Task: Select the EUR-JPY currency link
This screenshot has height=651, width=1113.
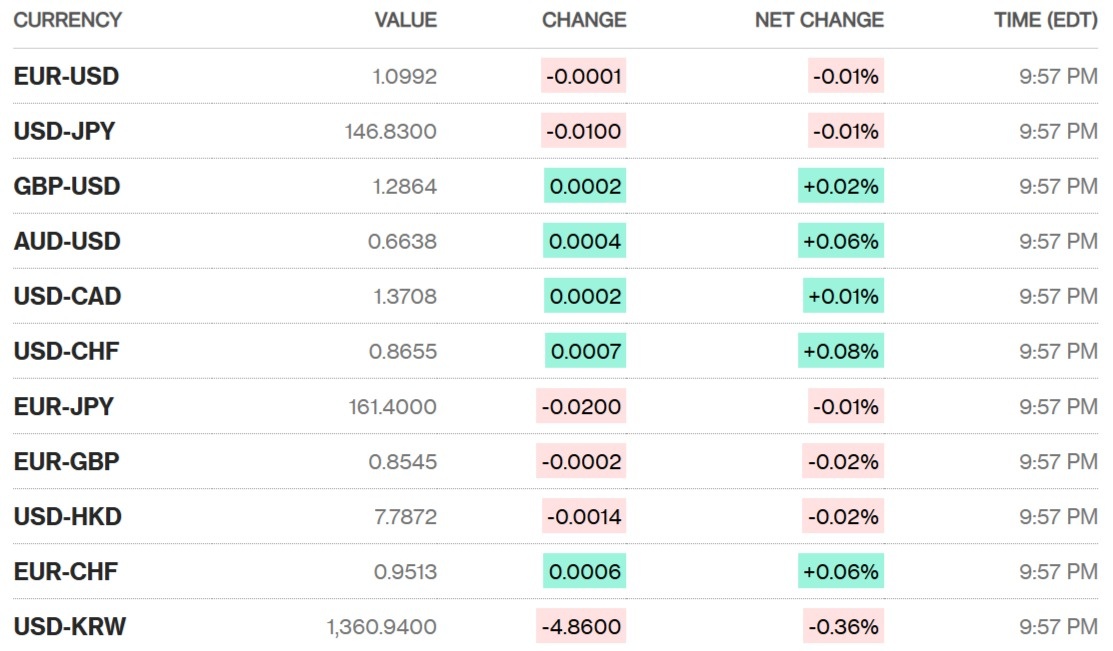Action: [x=63, y=407]
